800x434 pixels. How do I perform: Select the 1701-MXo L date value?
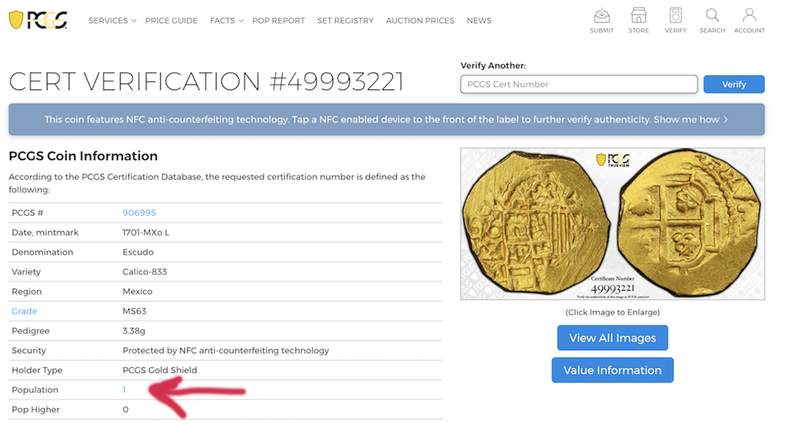coord(145,233)
